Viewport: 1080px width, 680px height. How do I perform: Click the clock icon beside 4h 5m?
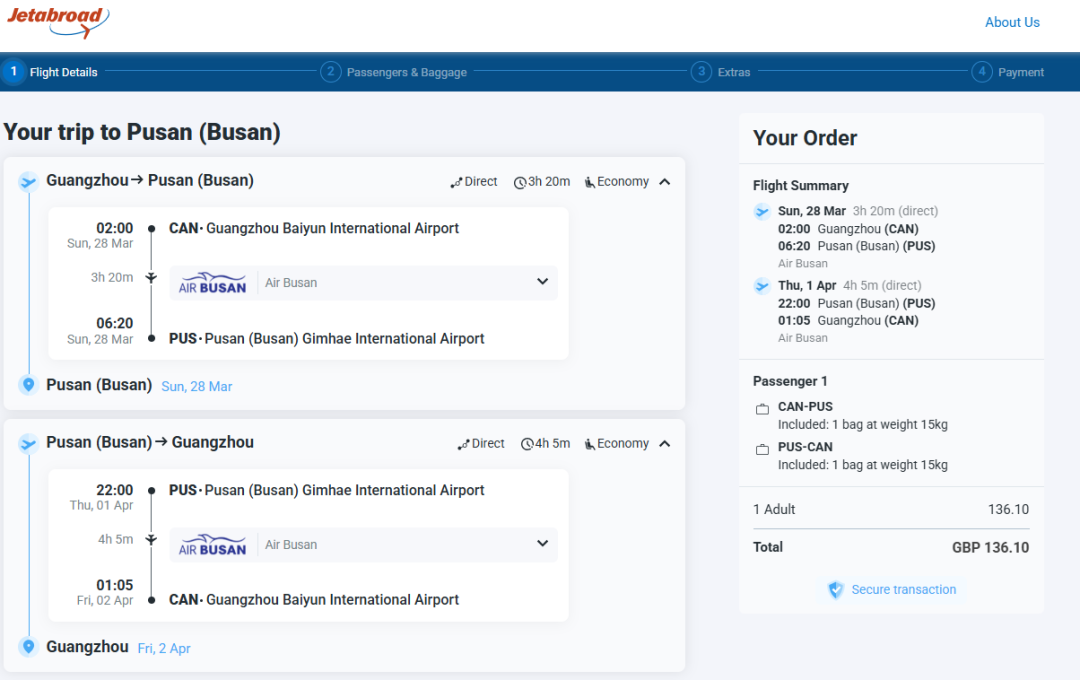pyautogui.click(x=527, y=444)
